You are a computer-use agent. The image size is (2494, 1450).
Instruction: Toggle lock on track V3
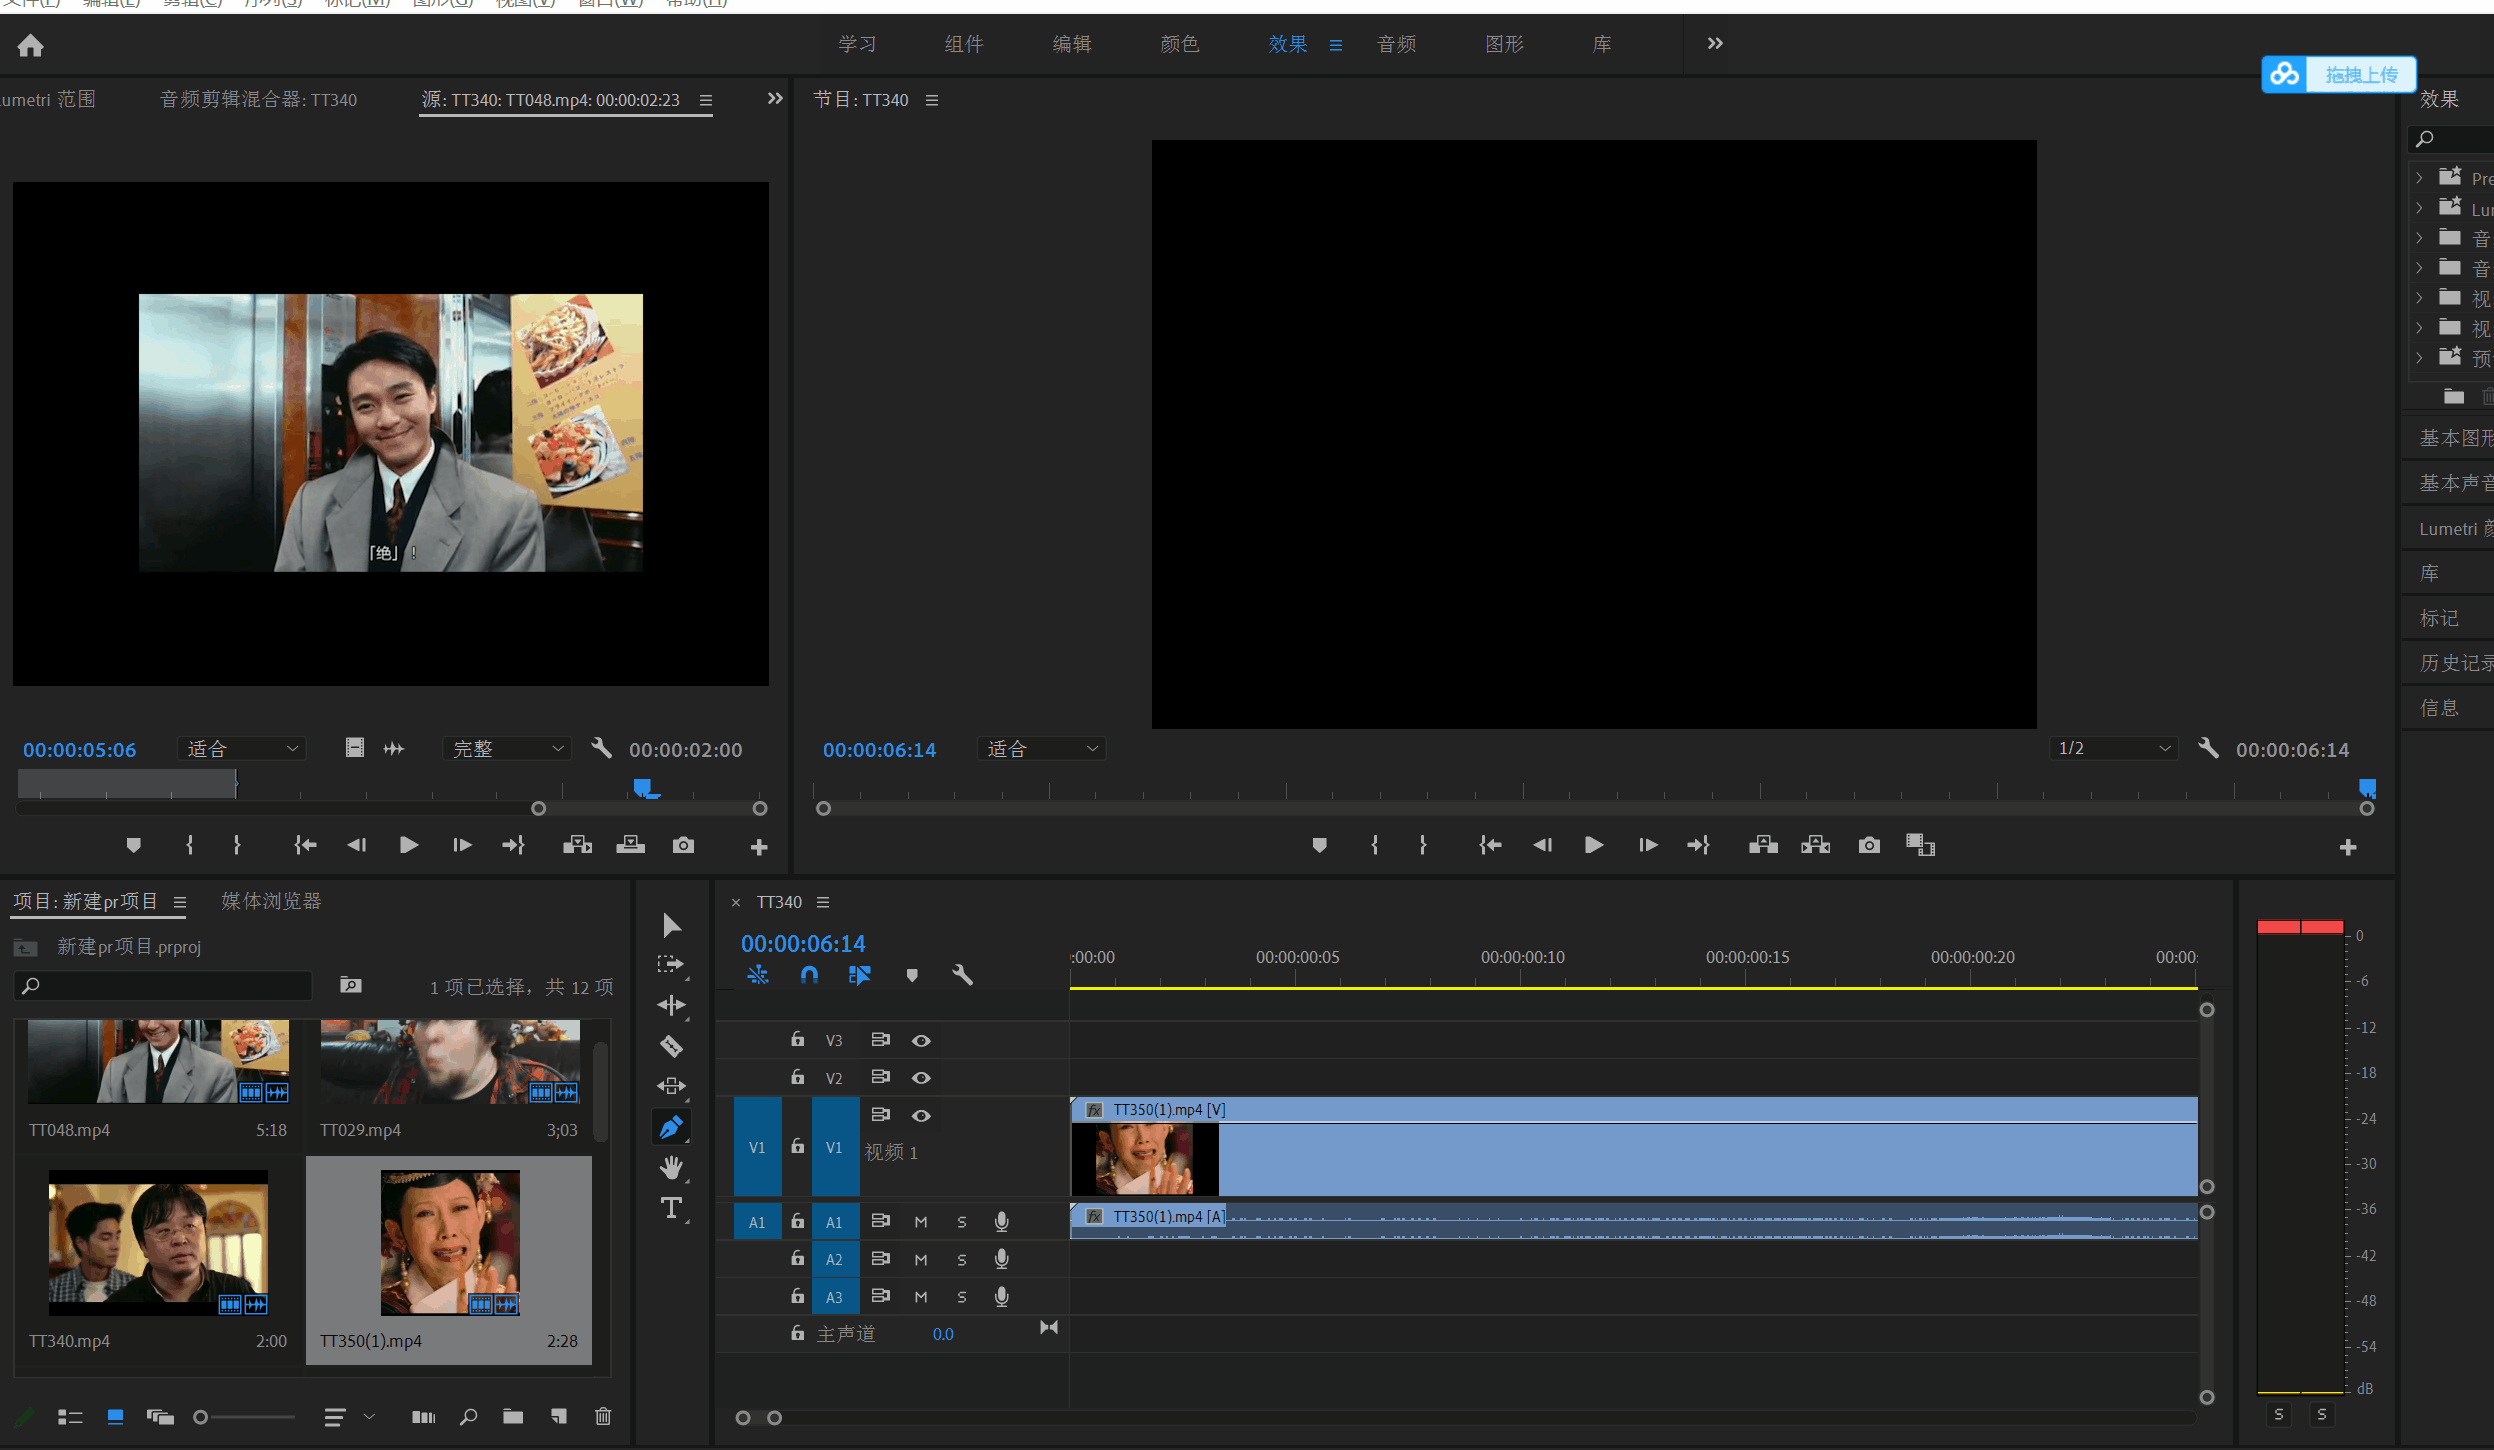click(x=797, y=1040)
